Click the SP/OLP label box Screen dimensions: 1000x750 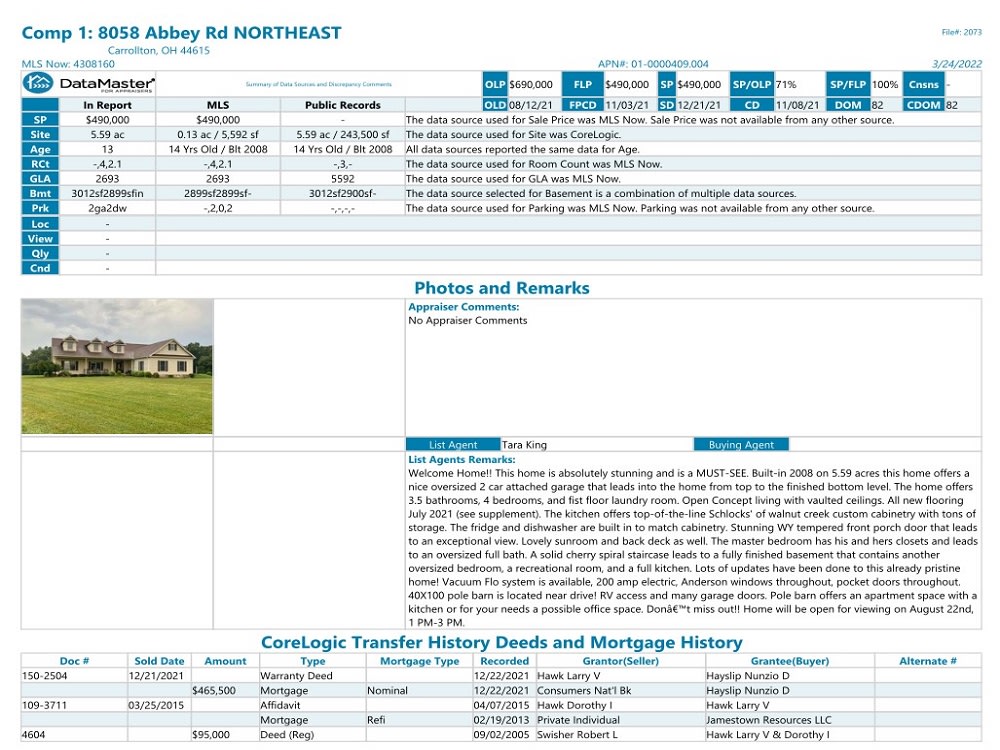point(752,84)
